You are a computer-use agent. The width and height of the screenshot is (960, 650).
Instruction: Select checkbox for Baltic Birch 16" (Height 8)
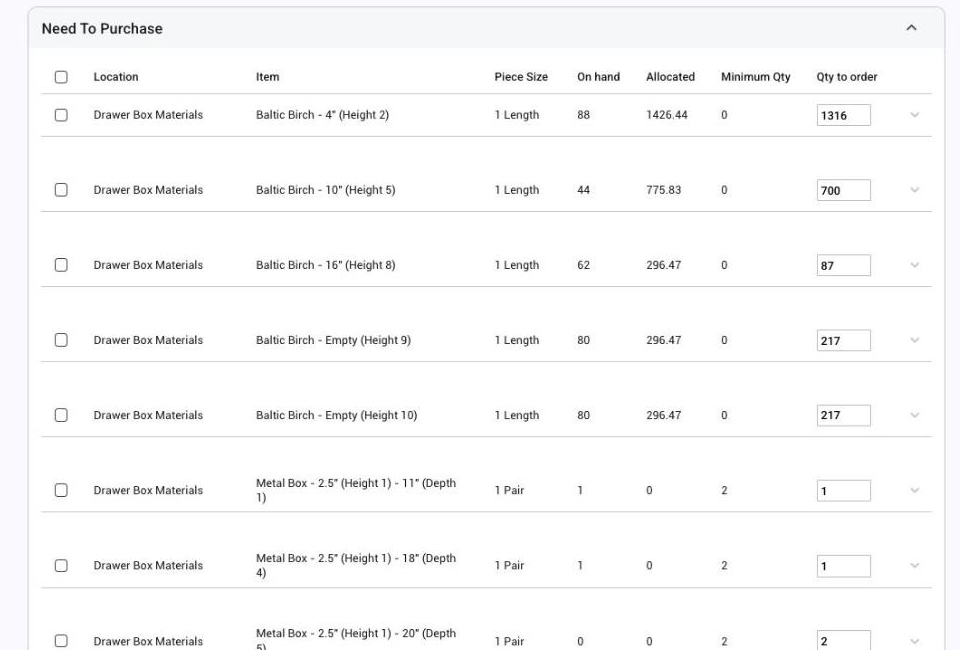61,265
